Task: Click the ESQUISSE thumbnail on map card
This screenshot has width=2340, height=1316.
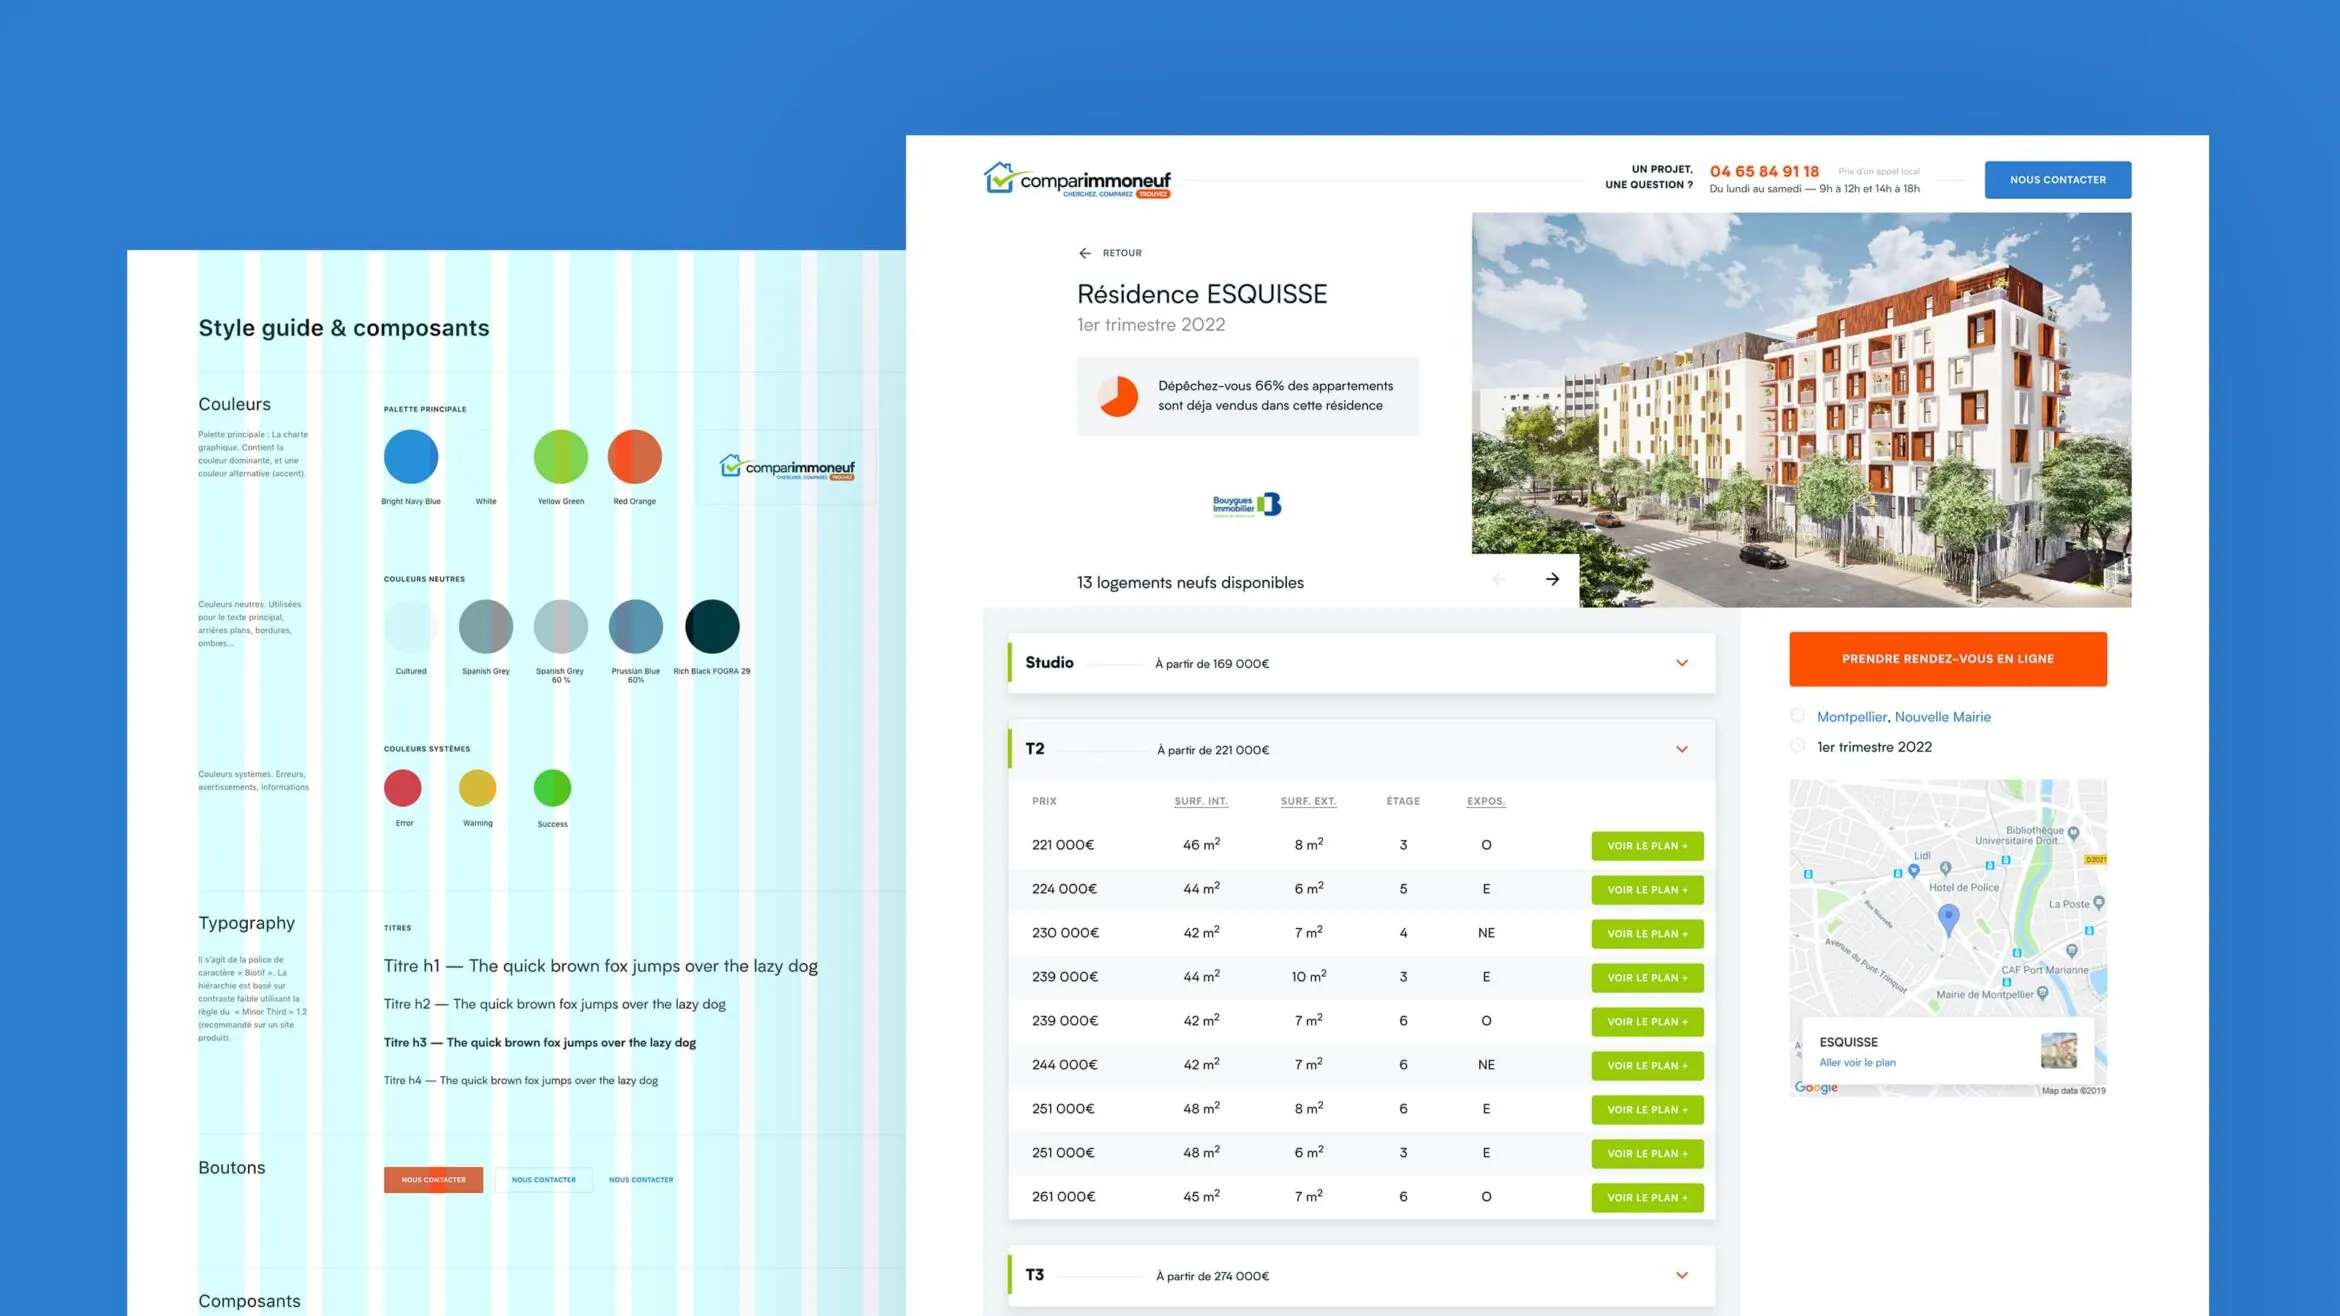Action: (x=2058, y=1050)
